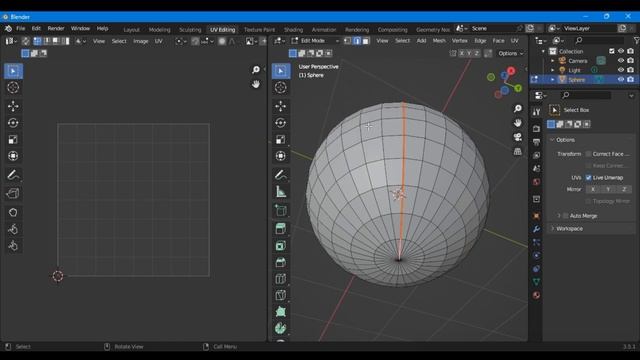Expand the Auto Merge subpanel

point(559,216)
